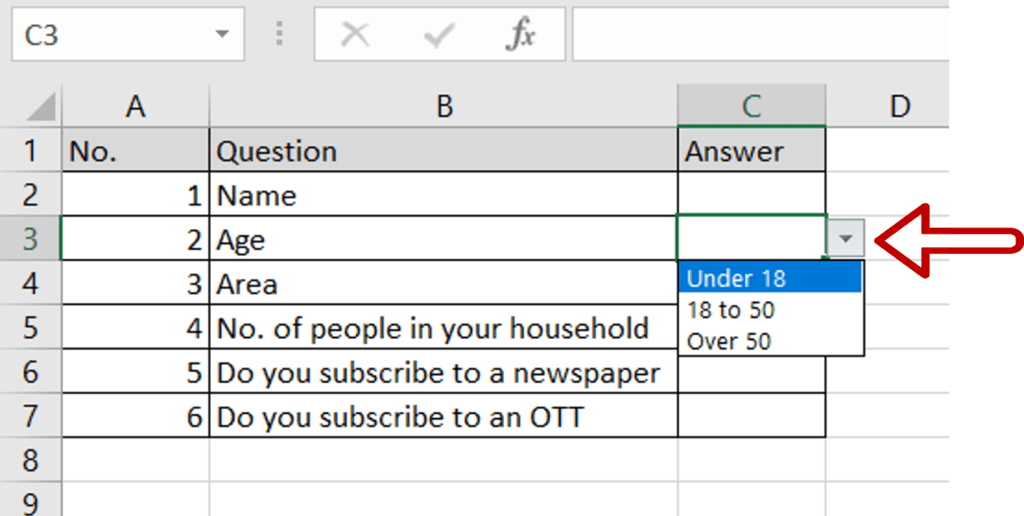
Task: Choose 'Under 18' from the dropdown list
Action: (x=770, y=278)
